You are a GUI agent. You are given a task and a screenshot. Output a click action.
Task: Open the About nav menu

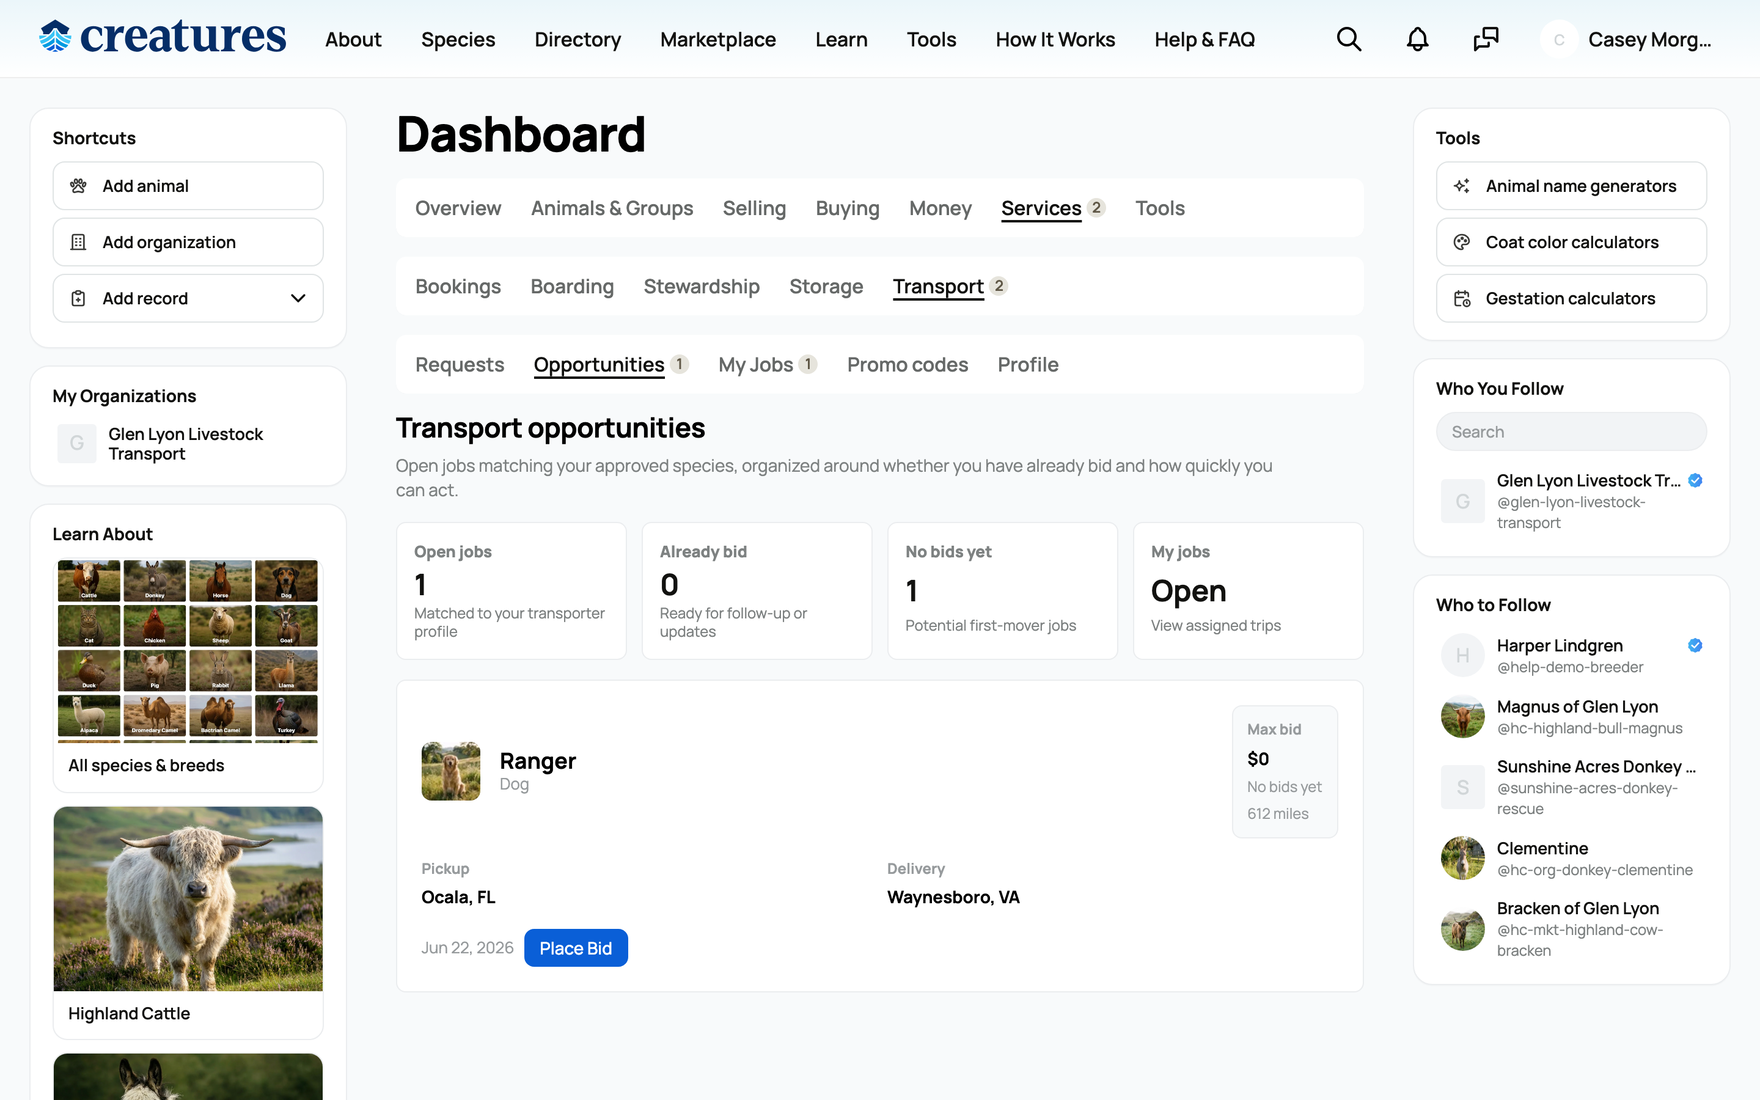click(x=353, y=39)
